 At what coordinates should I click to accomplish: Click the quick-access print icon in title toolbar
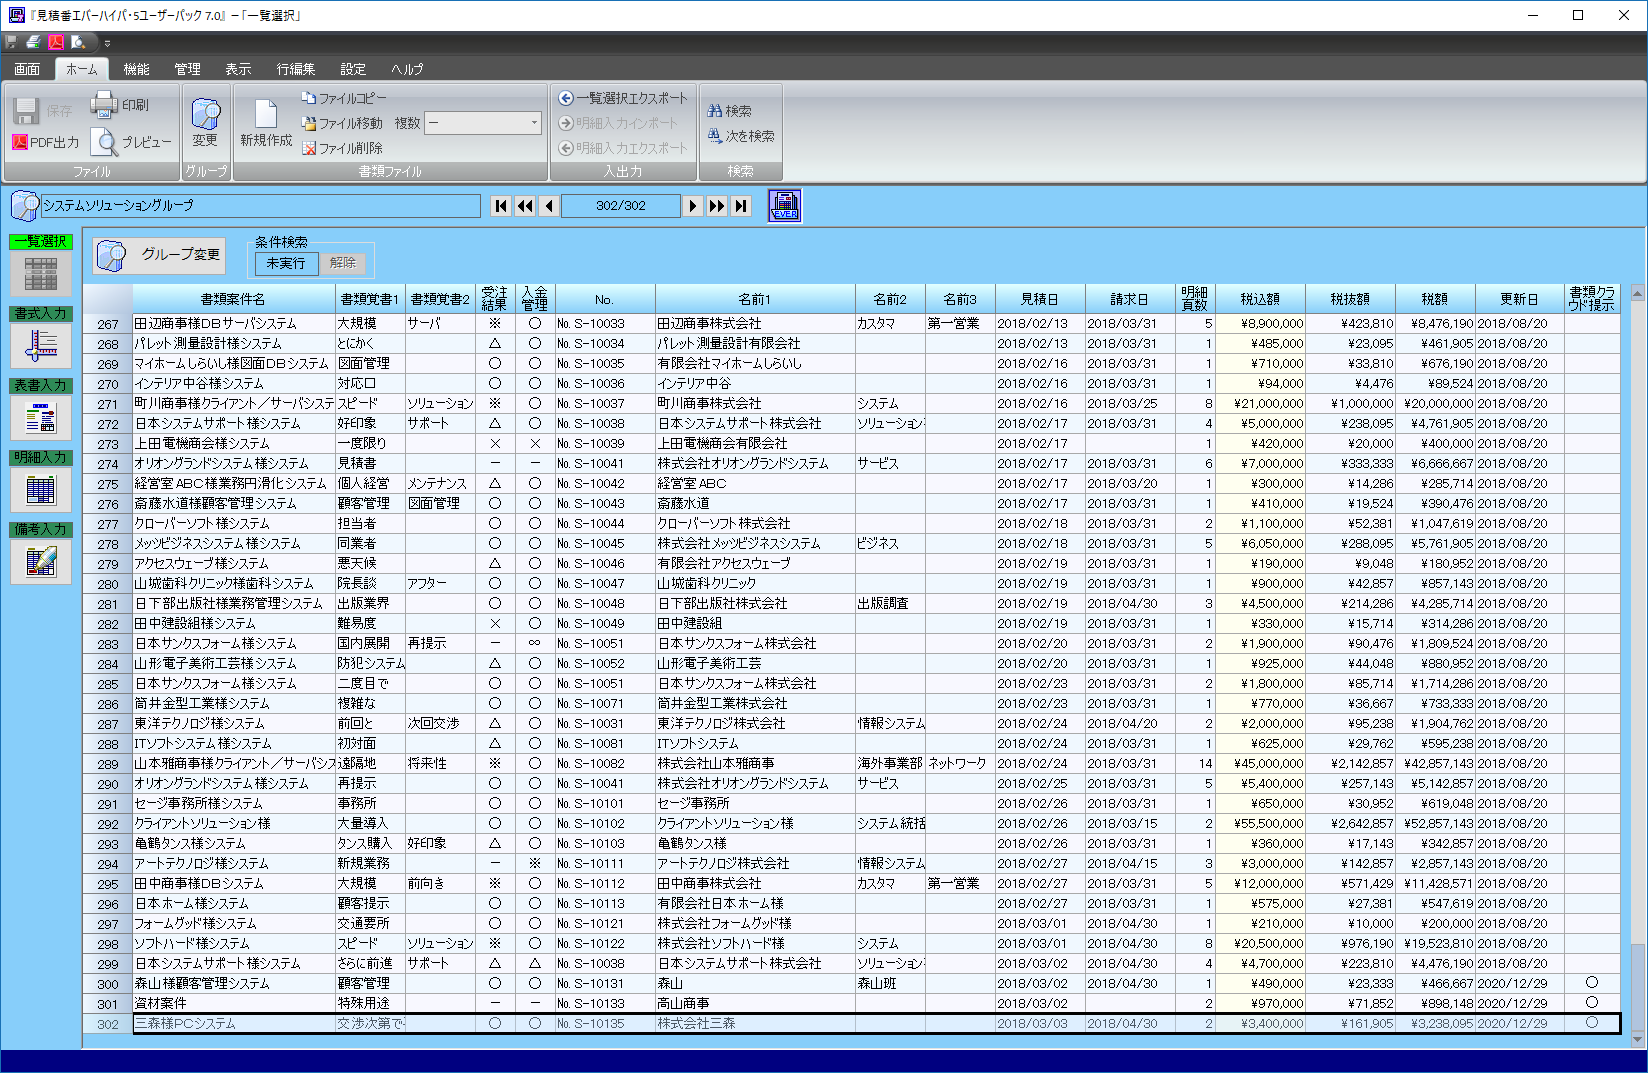[x=33, y=42]
